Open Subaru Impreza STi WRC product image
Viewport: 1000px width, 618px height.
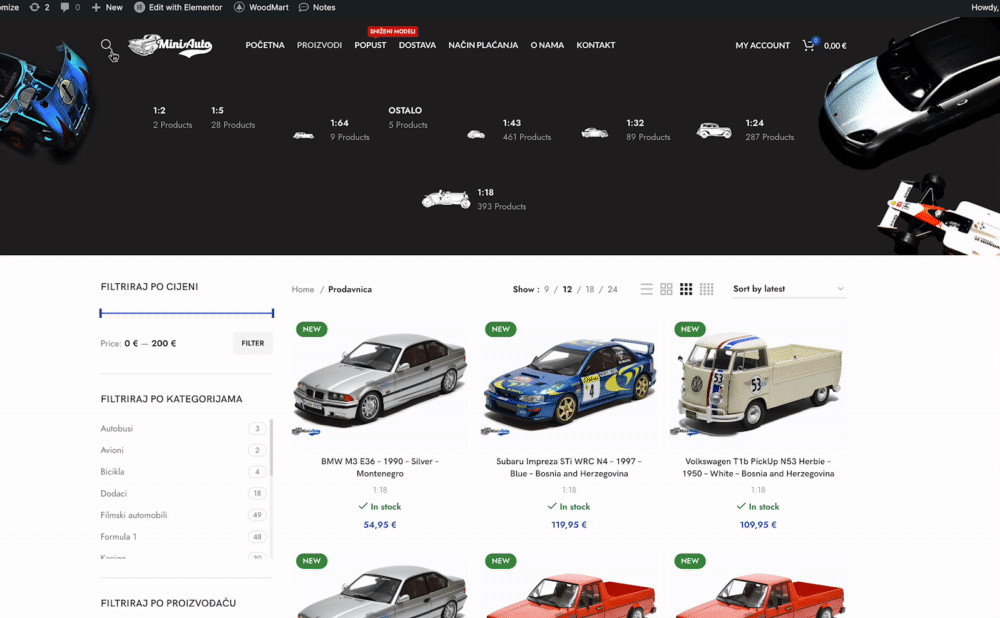pos(569,383)
